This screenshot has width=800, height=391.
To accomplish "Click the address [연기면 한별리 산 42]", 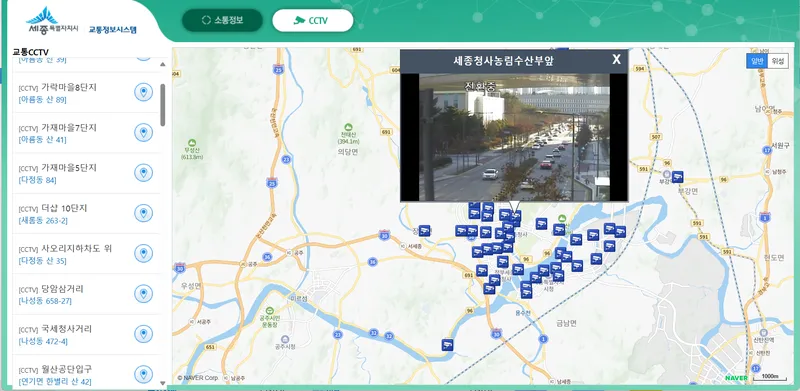I will point(55,382).
